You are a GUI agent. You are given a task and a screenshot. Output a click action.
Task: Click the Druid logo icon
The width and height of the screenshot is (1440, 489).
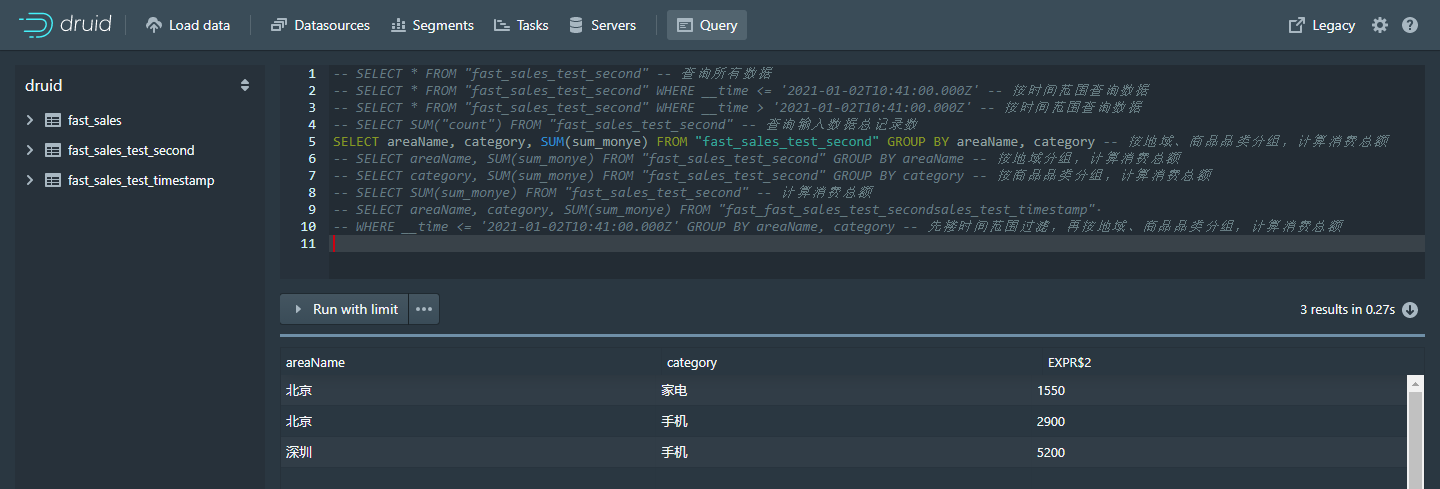36,25
